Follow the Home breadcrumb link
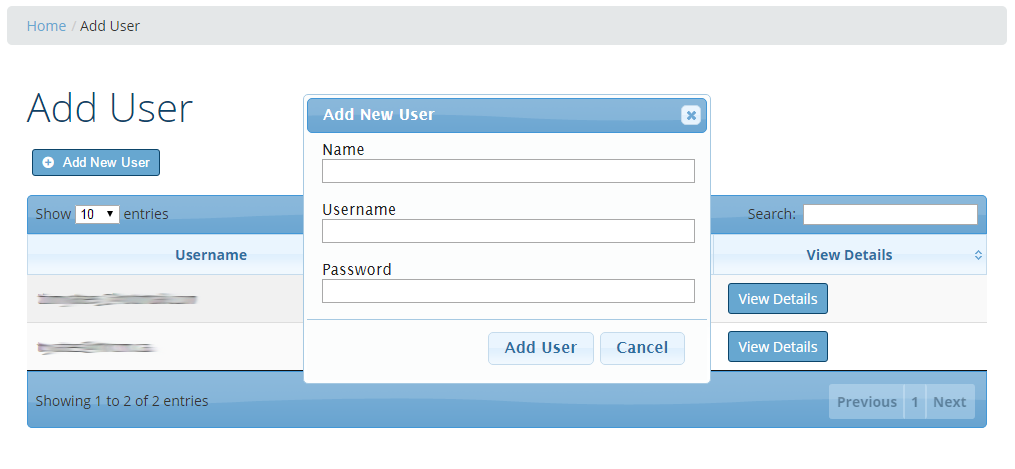The width and height of the screenshot is (1015, 469). click(46, 26)
